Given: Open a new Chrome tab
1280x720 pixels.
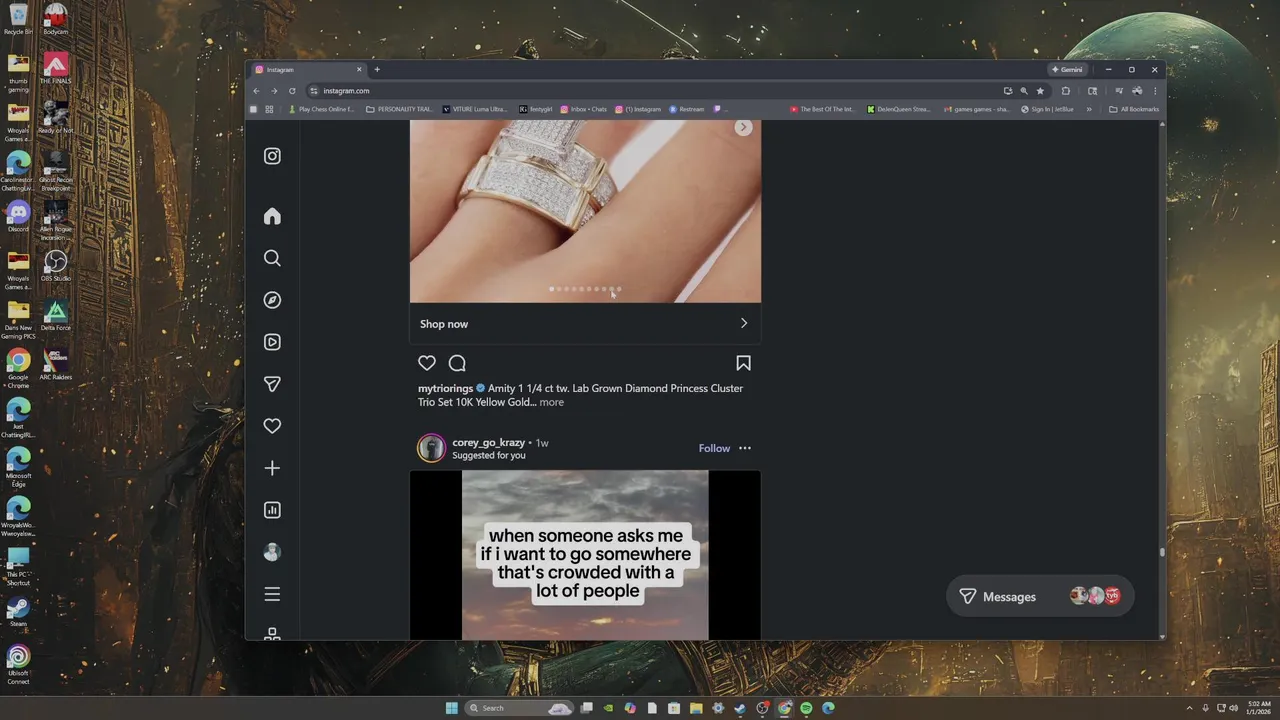Looking at the screenshot, I should pyautogui.click(x=377, y=70).
